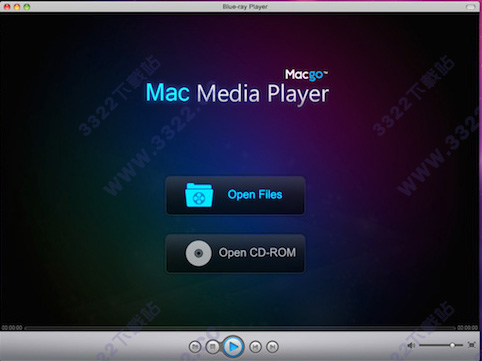
Task: Click the Open CD-ROM button
Action: pos(235,253)
